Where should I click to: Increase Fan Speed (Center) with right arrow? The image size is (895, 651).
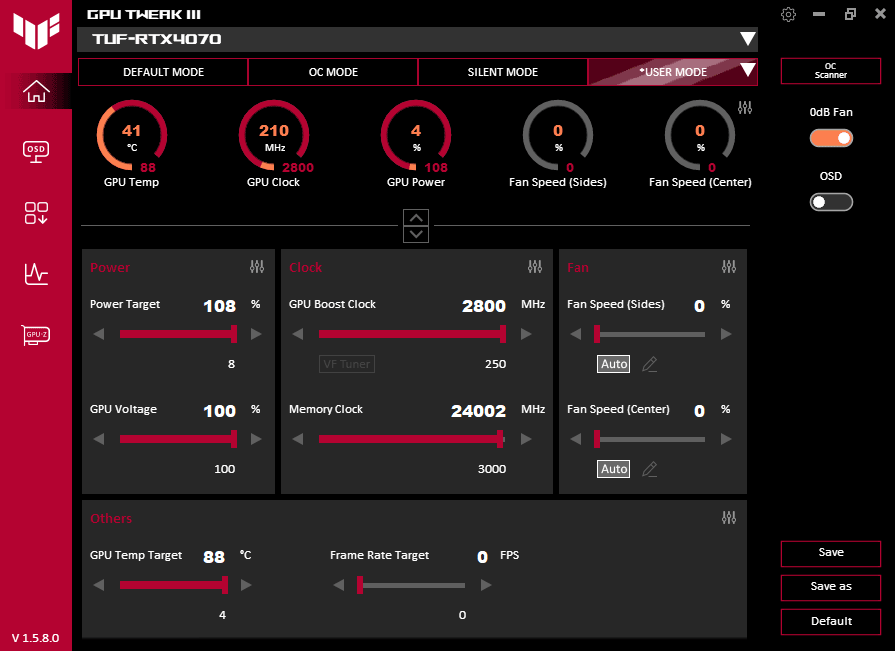726,439
